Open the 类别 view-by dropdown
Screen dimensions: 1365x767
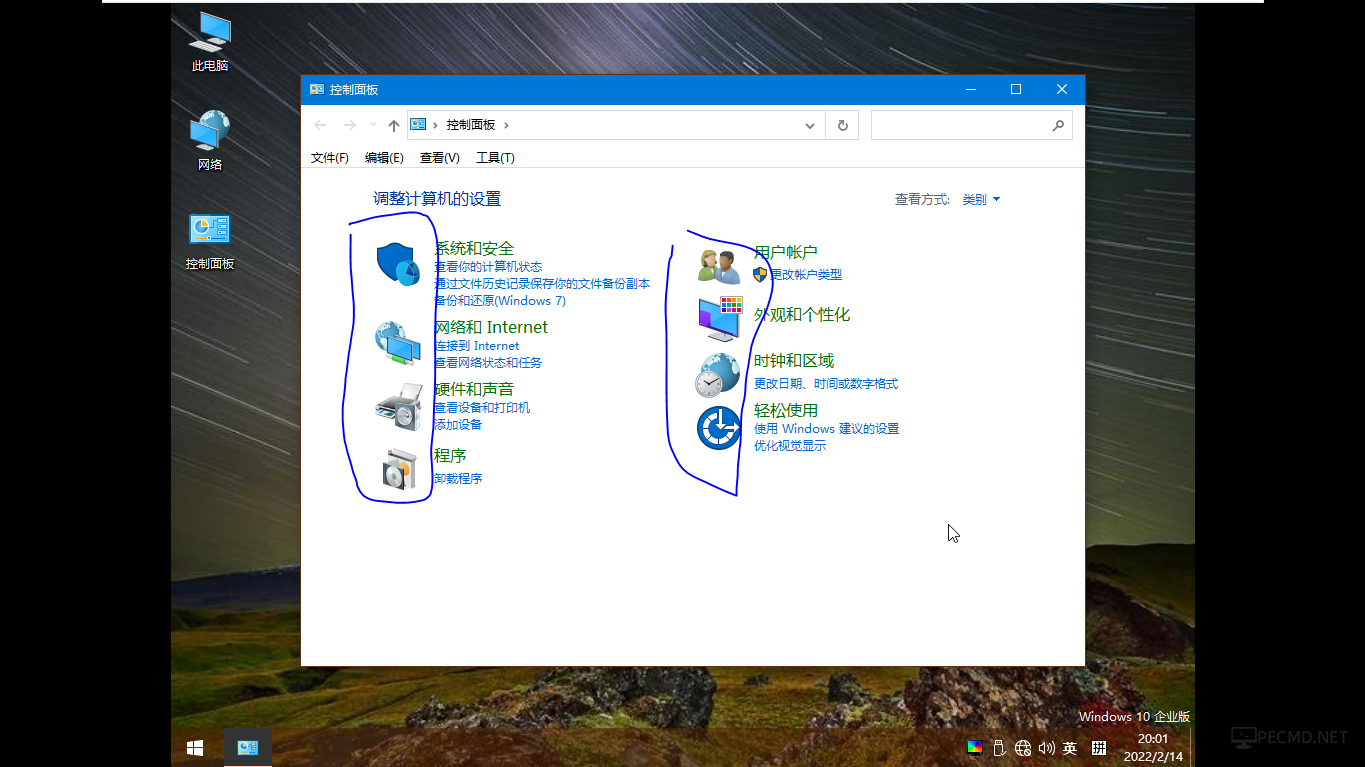pyautogui.click(x=981, y=200)
